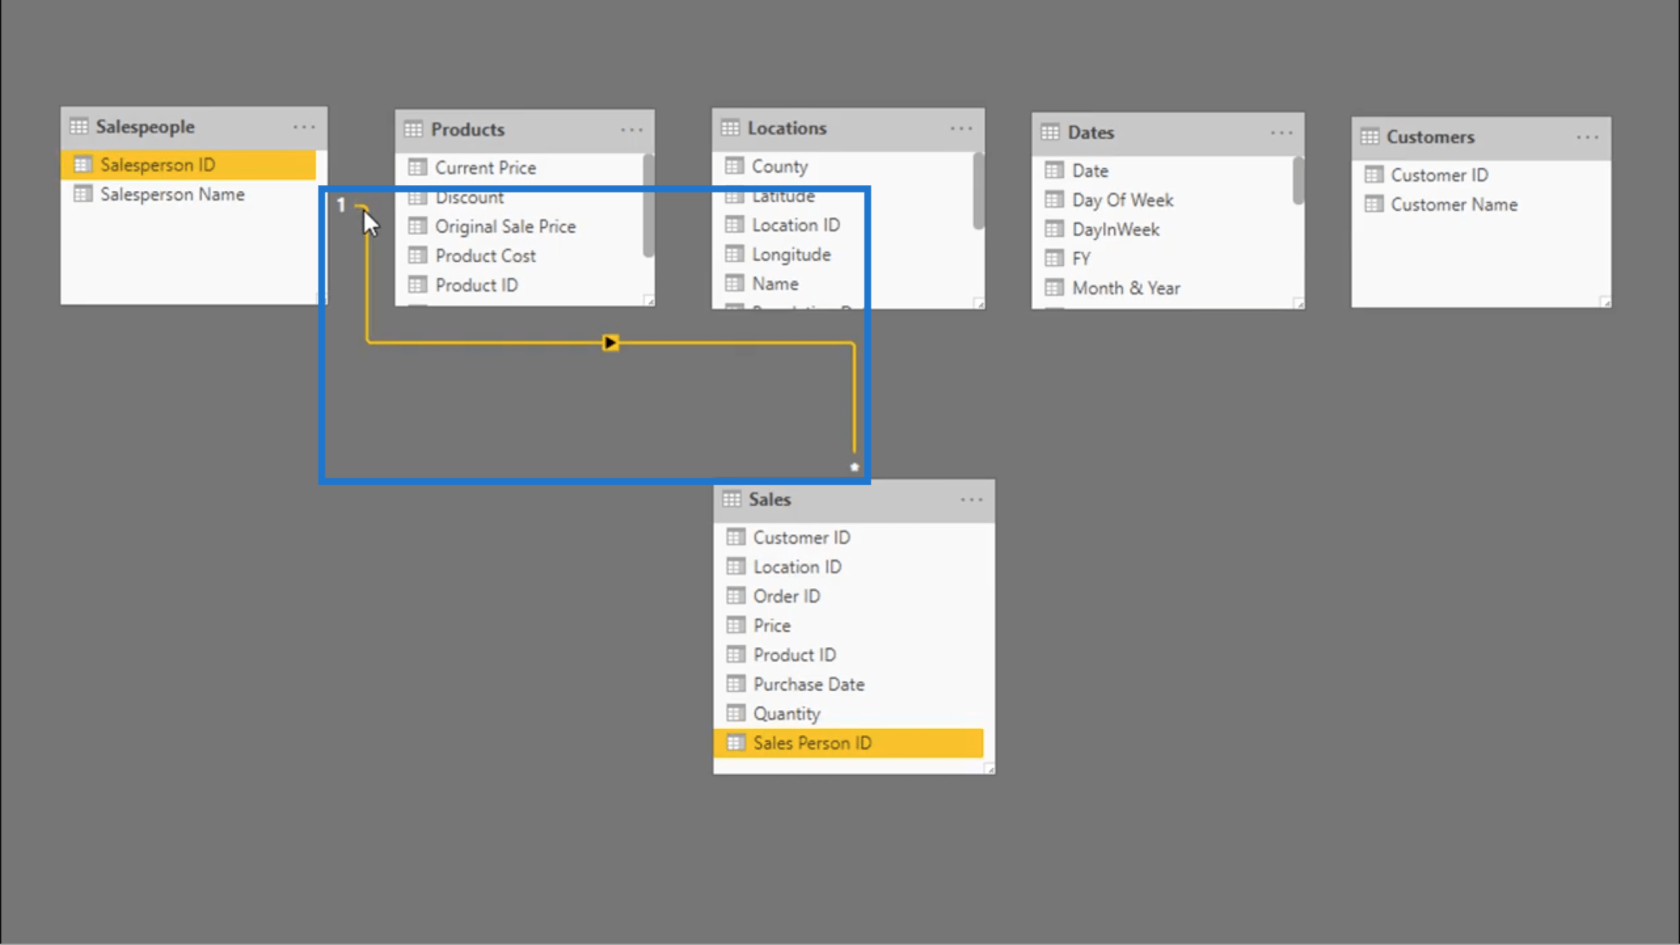
Task: Select the Salesperson ID field
Action: 188,165
